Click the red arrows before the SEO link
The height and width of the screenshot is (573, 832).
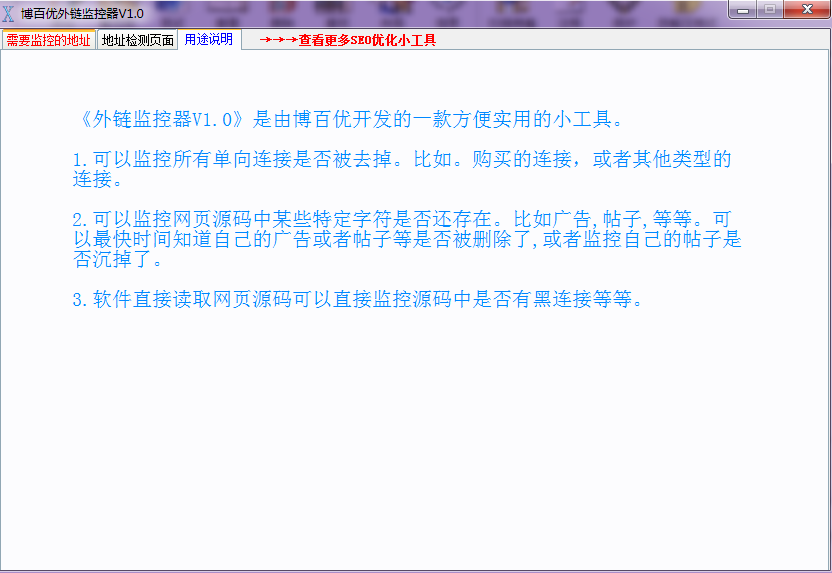pos(277,41)
